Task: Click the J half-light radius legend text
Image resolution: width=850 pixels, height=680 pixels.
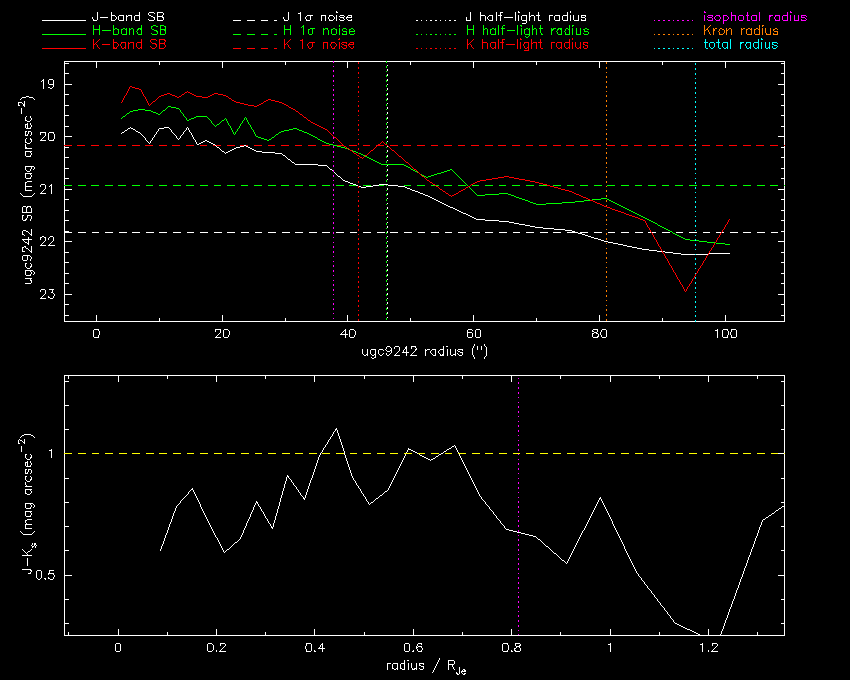Action: (526, 17)
